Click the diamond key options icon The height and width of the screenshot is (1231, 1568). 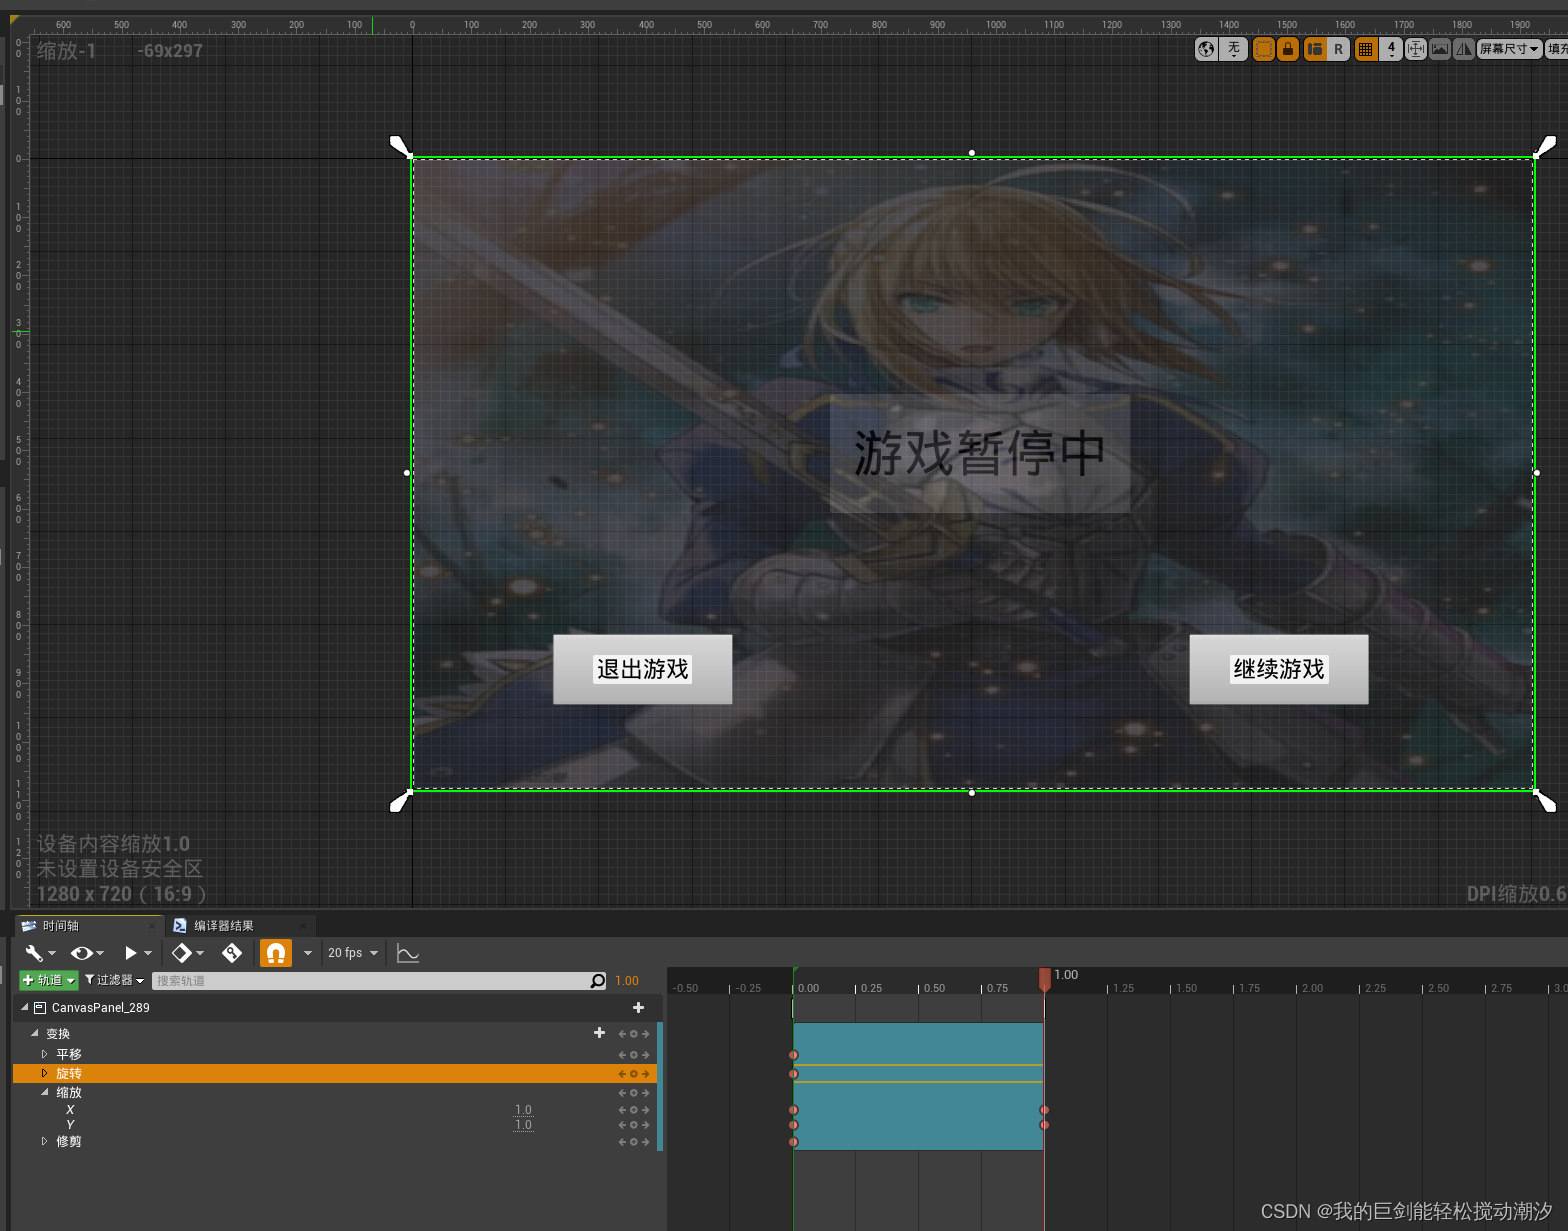[x=181, y=953]
